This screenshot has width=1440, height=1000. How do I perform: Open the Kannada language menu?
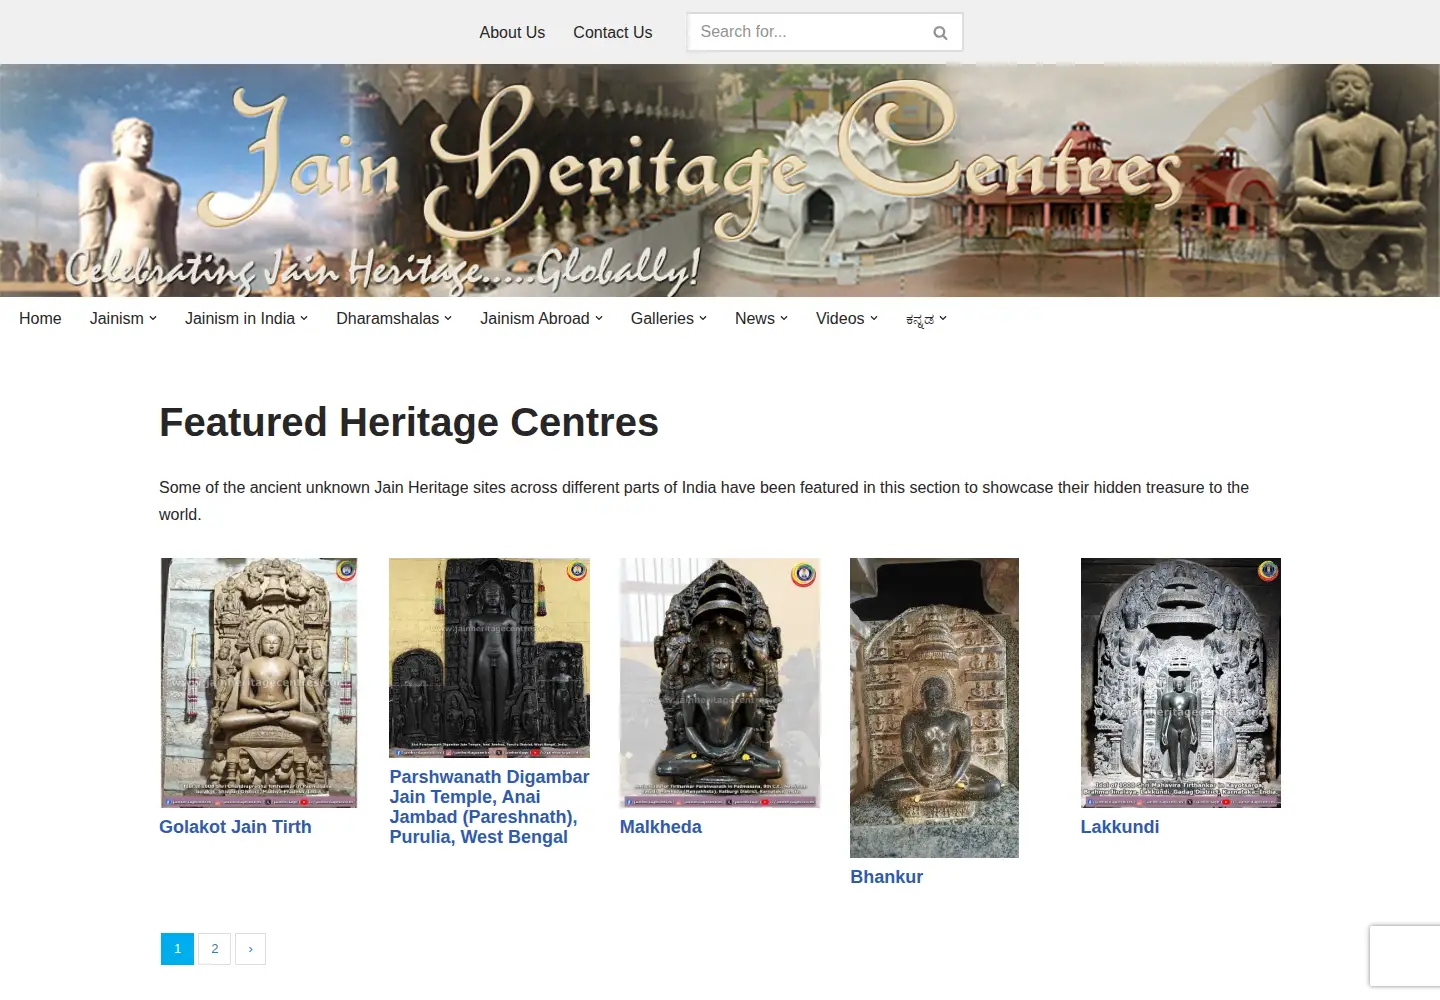click(x=926, y=319)
